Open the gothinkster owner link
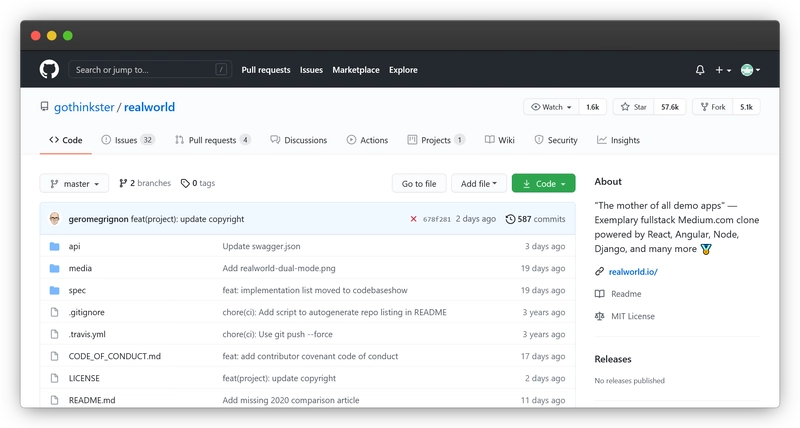Image resolution: width=800 pixels, height=428 pixels. pyautogui.click(x=84, y=107)
